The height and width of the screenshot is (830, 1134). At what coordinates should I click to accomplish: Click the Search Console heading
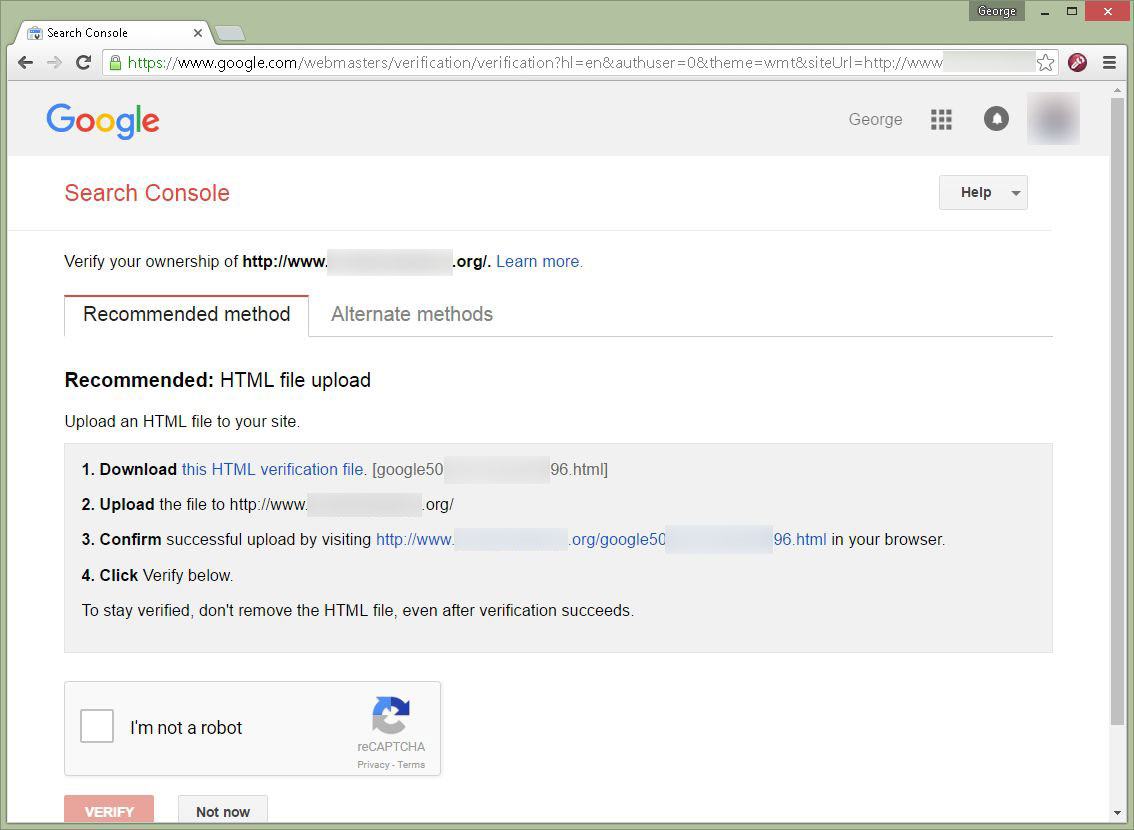[147, 193]
